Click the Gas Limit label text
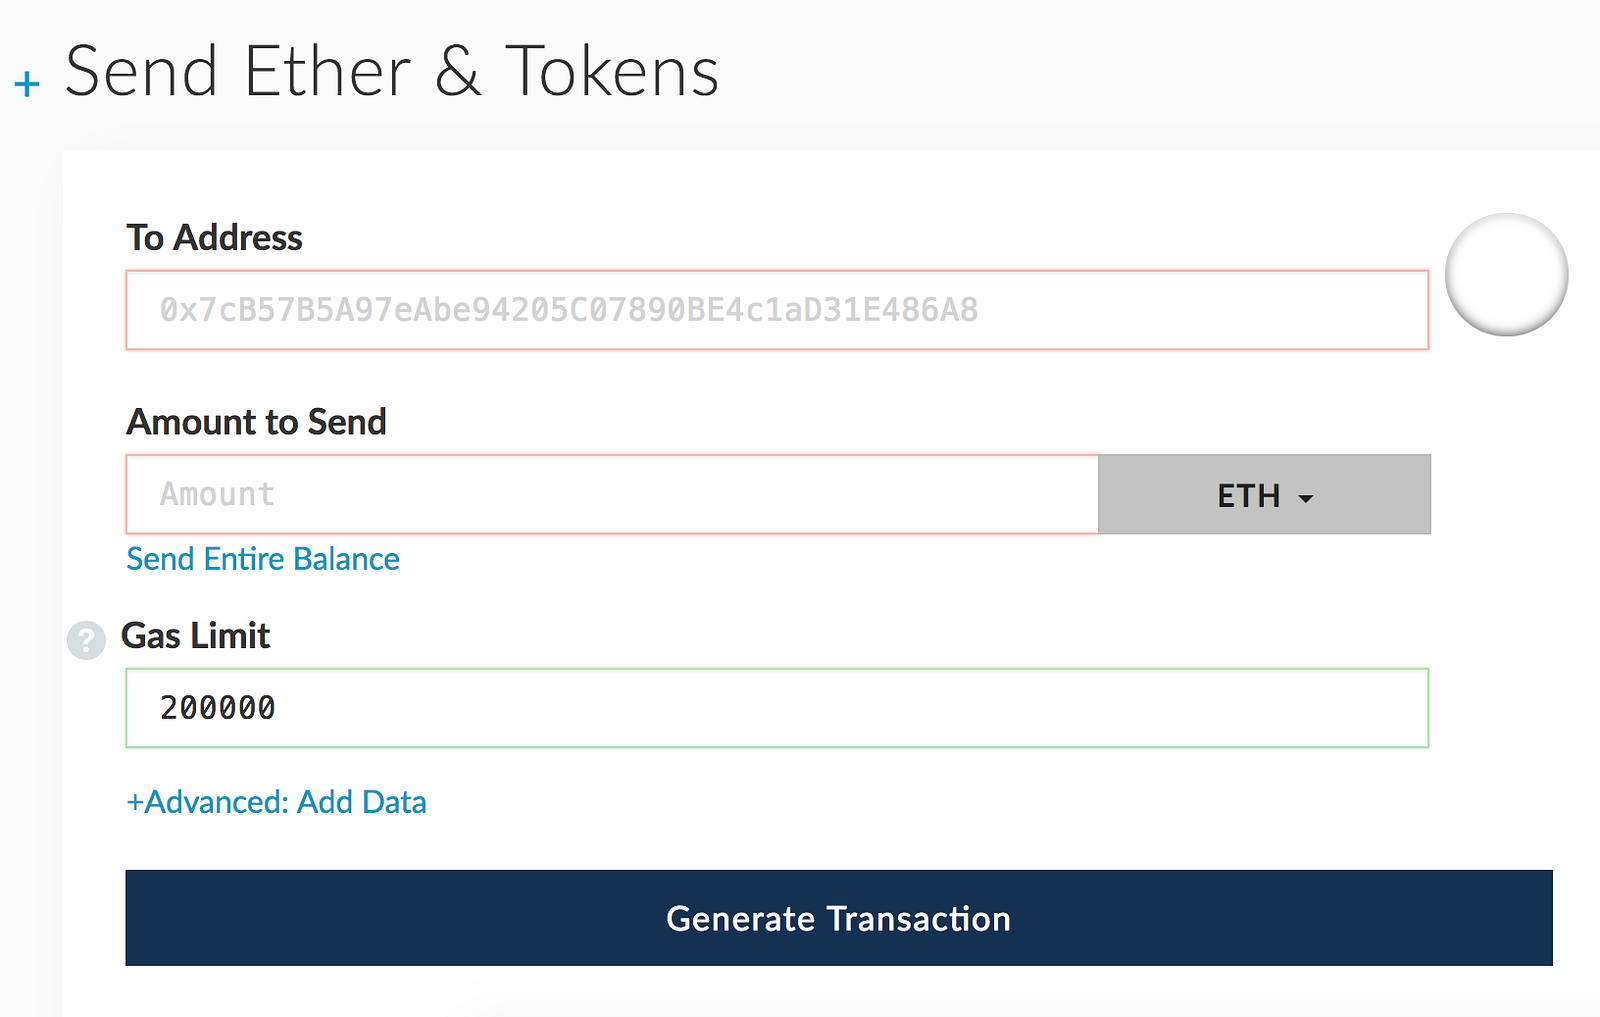Viewport: 1600px width, 1017px height. (196, 636)
